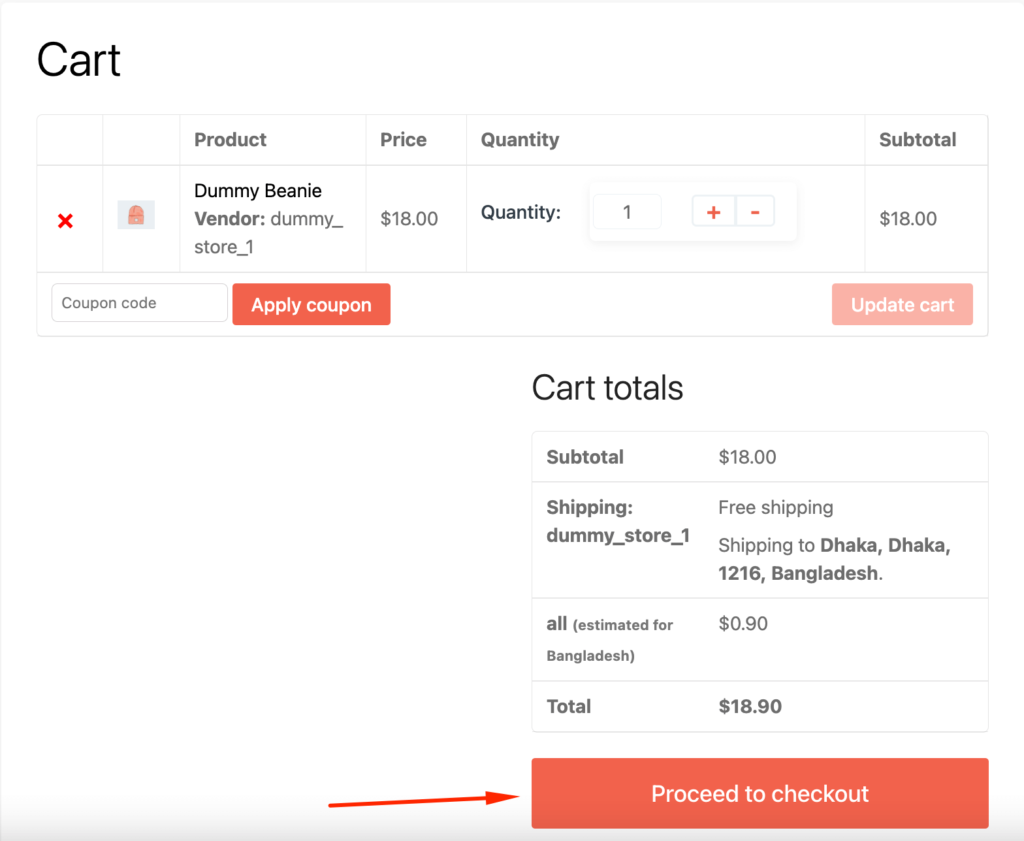The width and height of the screenshot is (1024, 841).
Task: Click the Shipping: dummy_store_1 label
Action: (x=618, y=522)
